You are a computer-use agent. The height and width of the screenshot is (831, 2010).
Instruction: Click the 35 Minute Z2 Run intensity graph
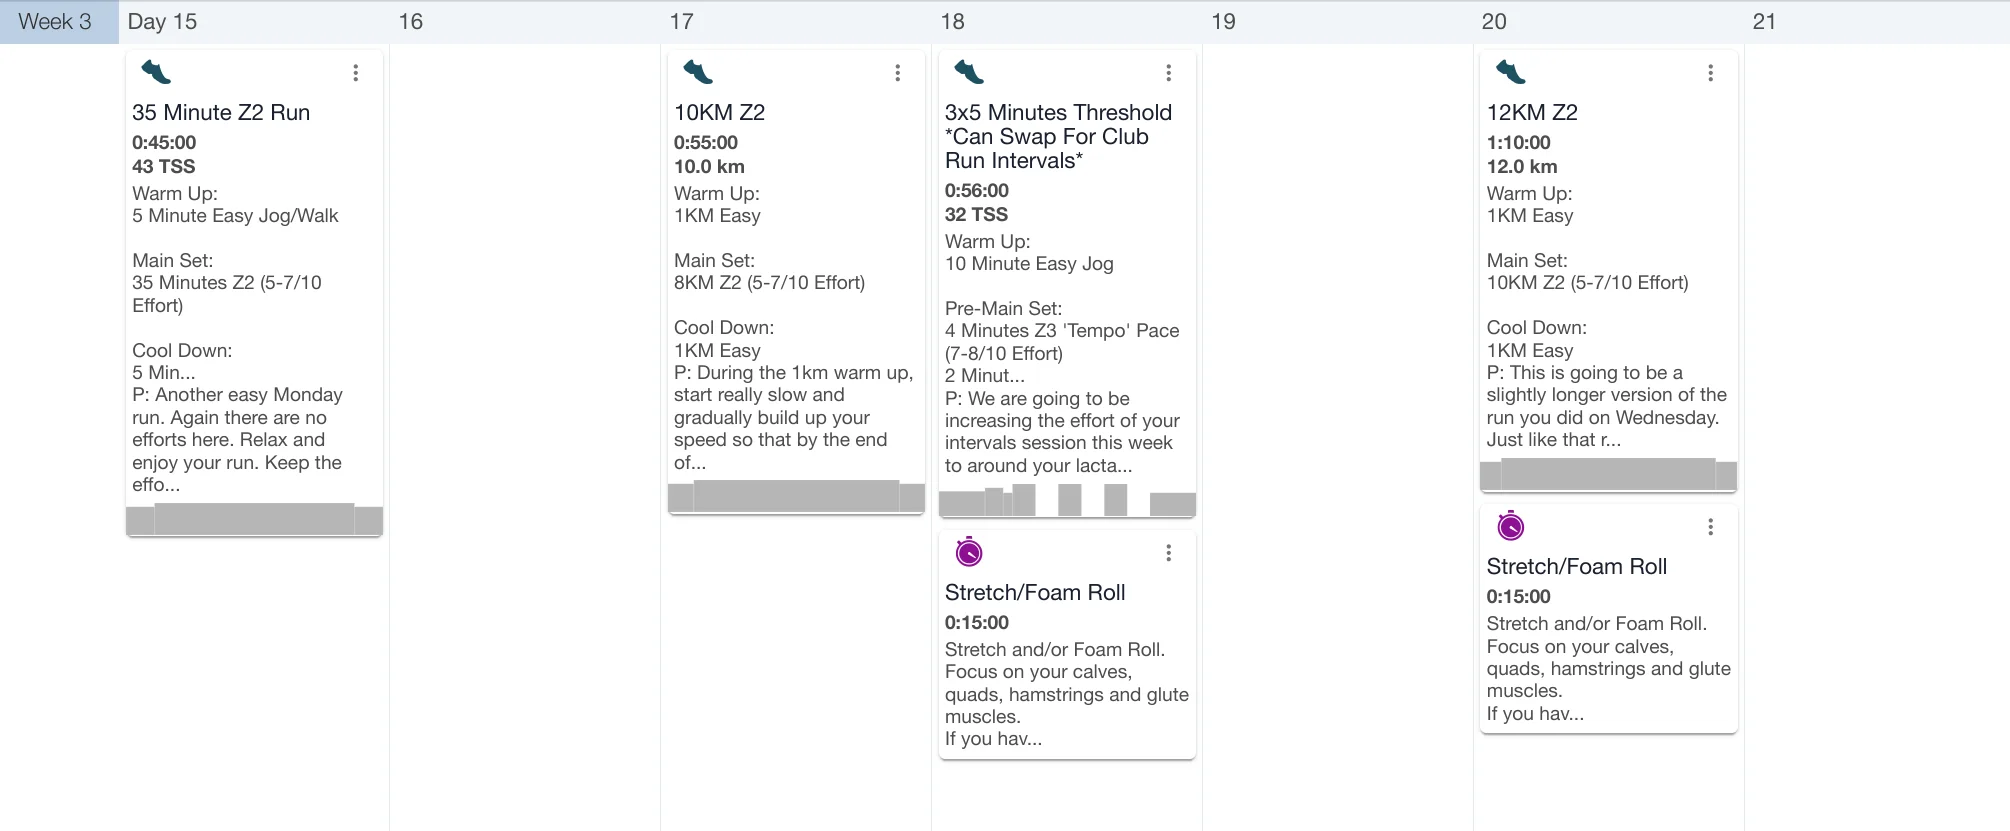(x=254, y=520)
